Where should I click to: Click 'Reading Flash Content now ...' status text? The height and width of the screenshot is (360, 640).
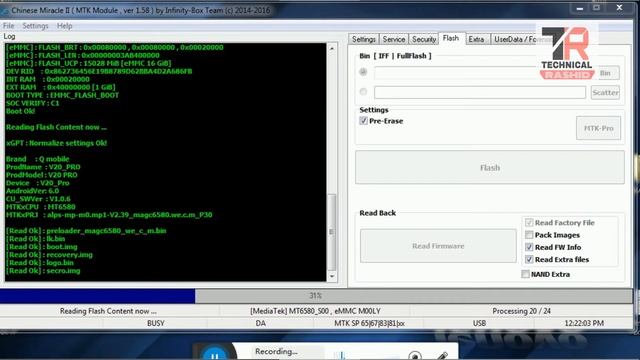pyautogui.click(x=108, y=311)
